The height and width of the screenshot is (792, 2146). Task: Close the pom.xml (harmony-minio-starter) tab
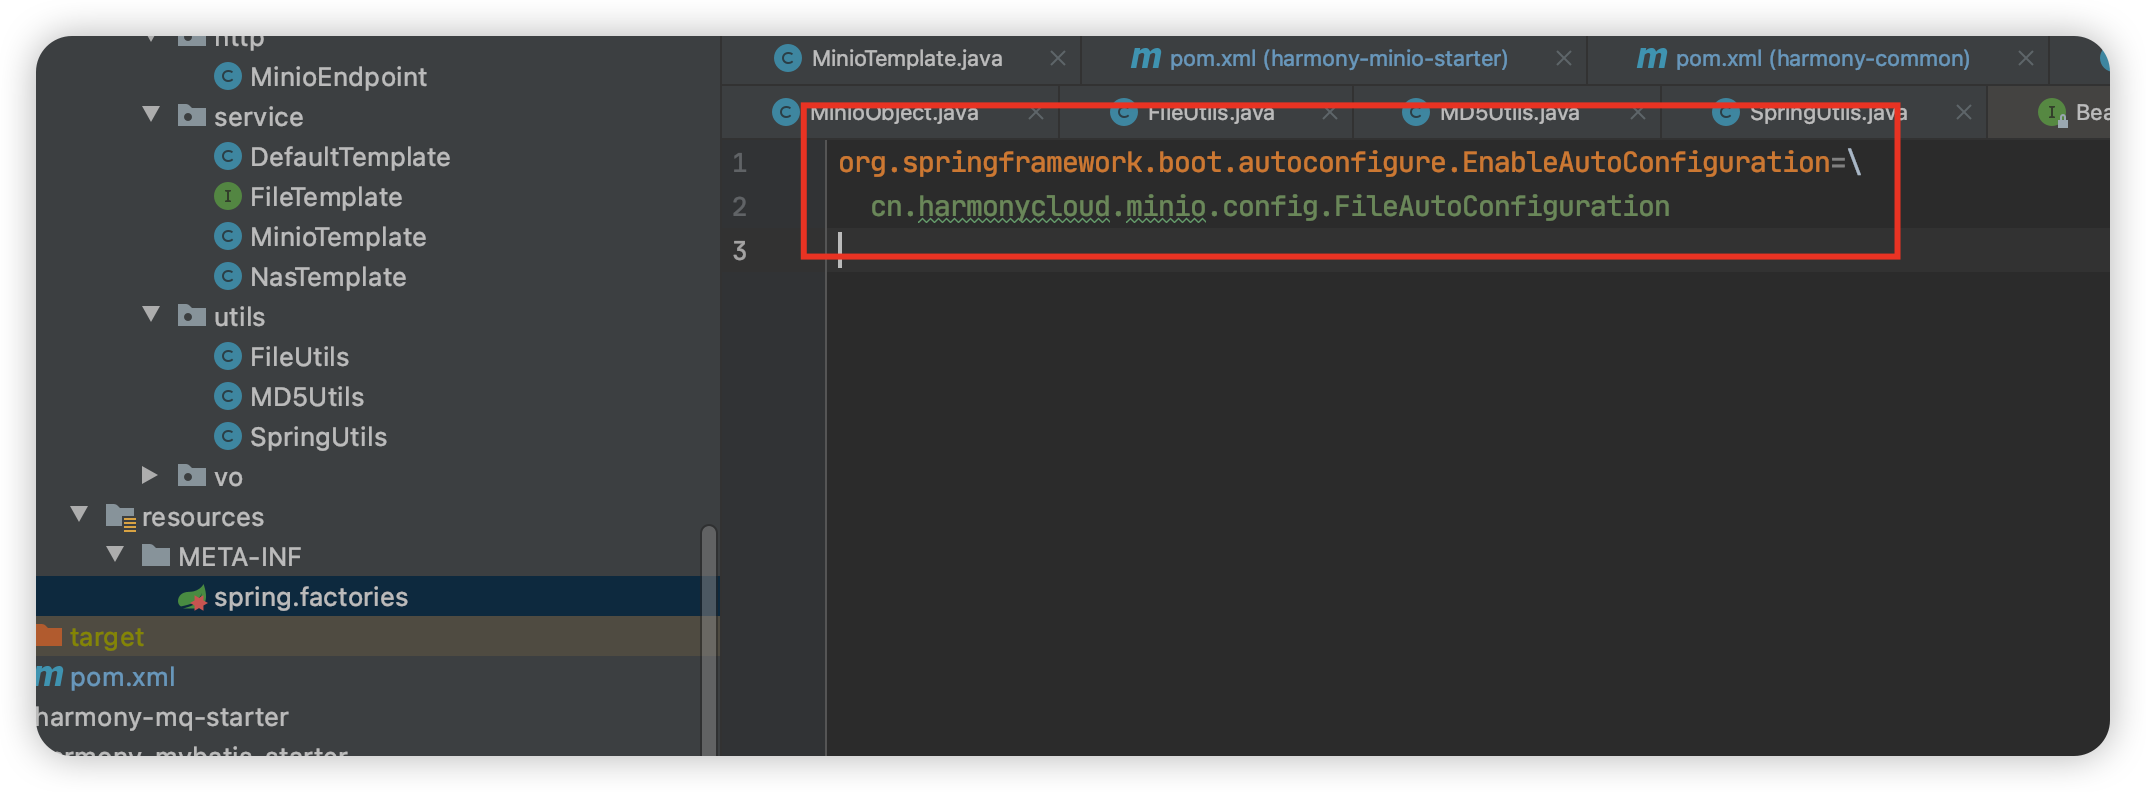1564,59
